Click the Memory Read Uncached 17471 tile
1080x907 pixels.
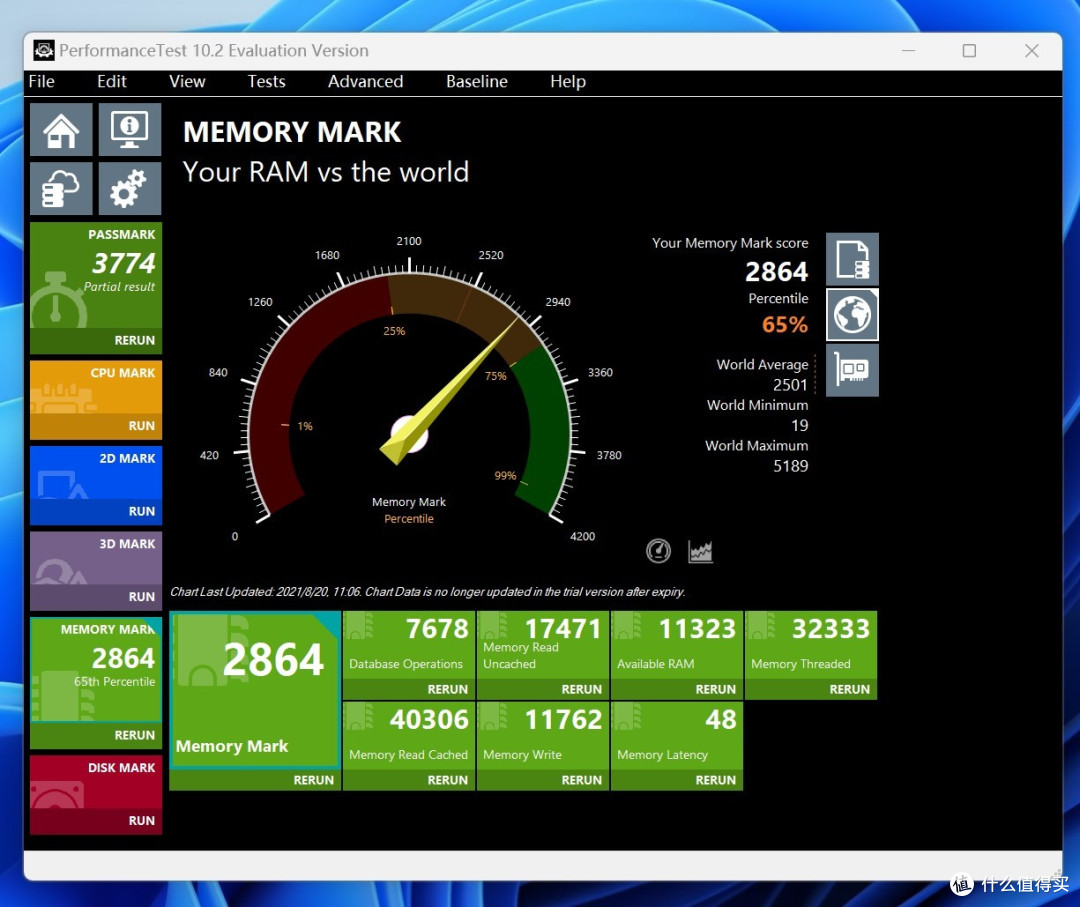(543, 645)
